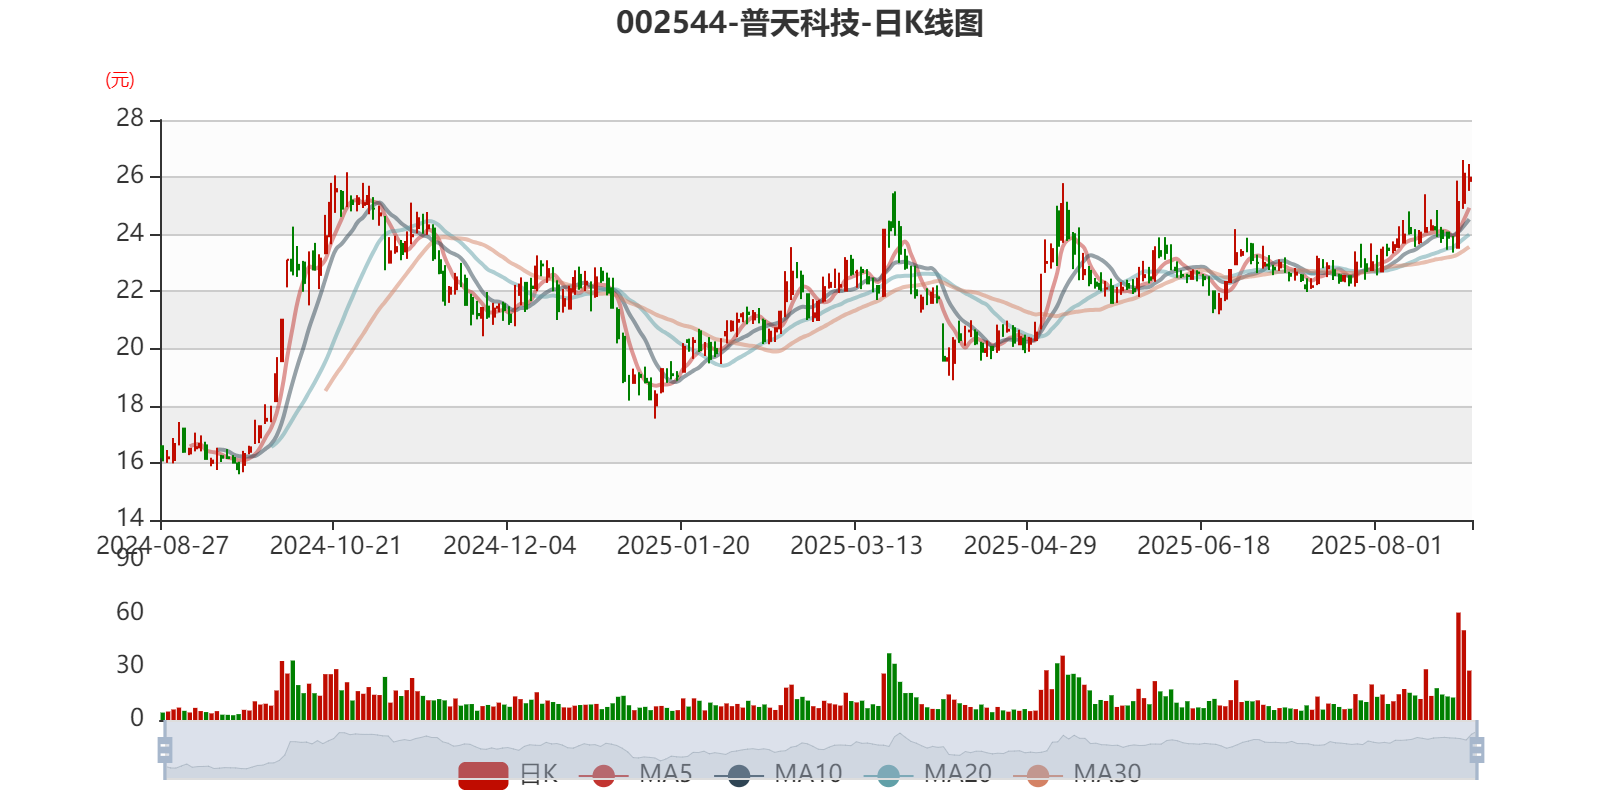Click the left handle of the zoom slider
The image size is (1600, 800).
point(165,750)
